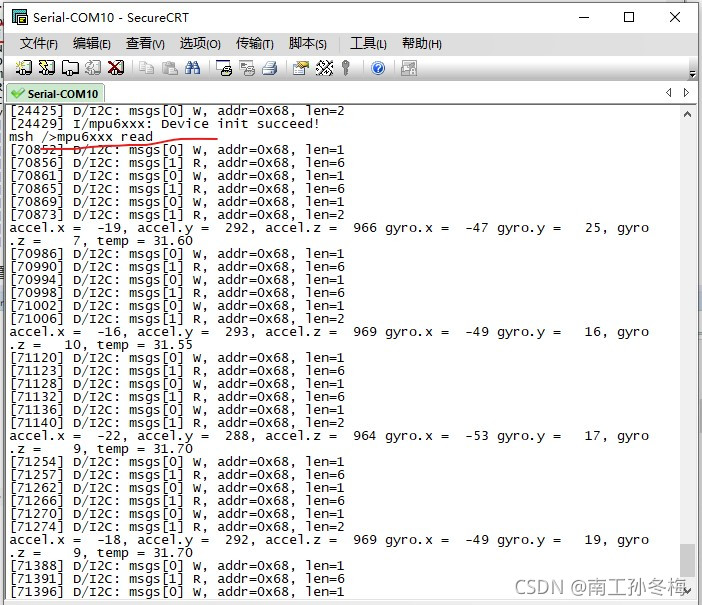Open the 帮助(H) menu

click(x=422, y=43)
